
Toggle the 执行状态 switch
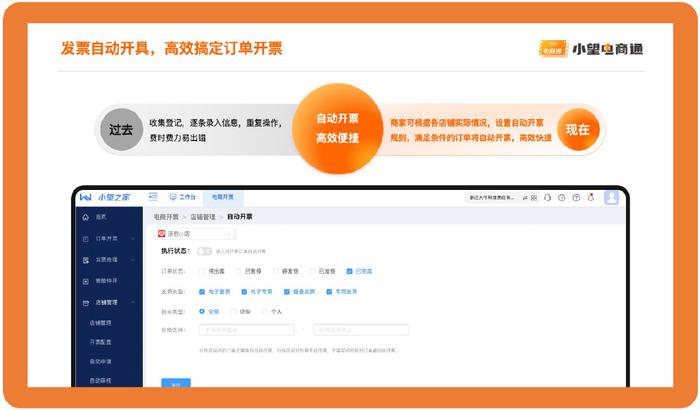tap(204, 251)
